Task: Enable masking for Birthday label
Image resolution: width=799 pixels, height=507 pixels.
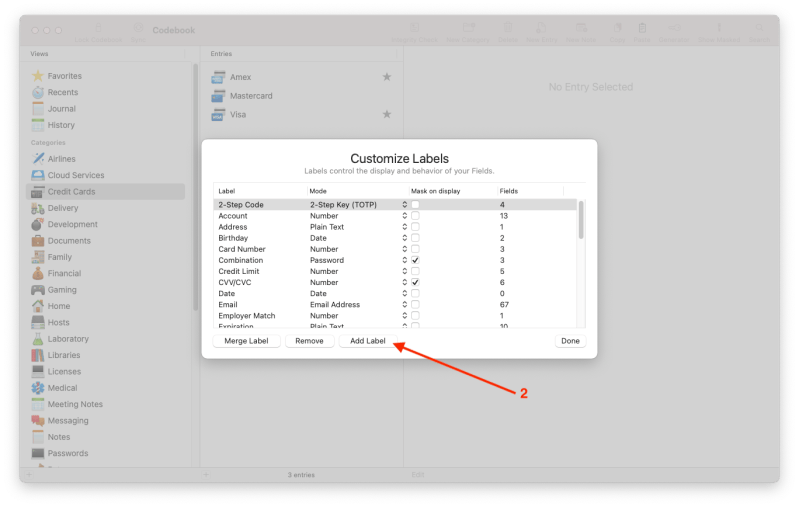Action: point(415,238)
